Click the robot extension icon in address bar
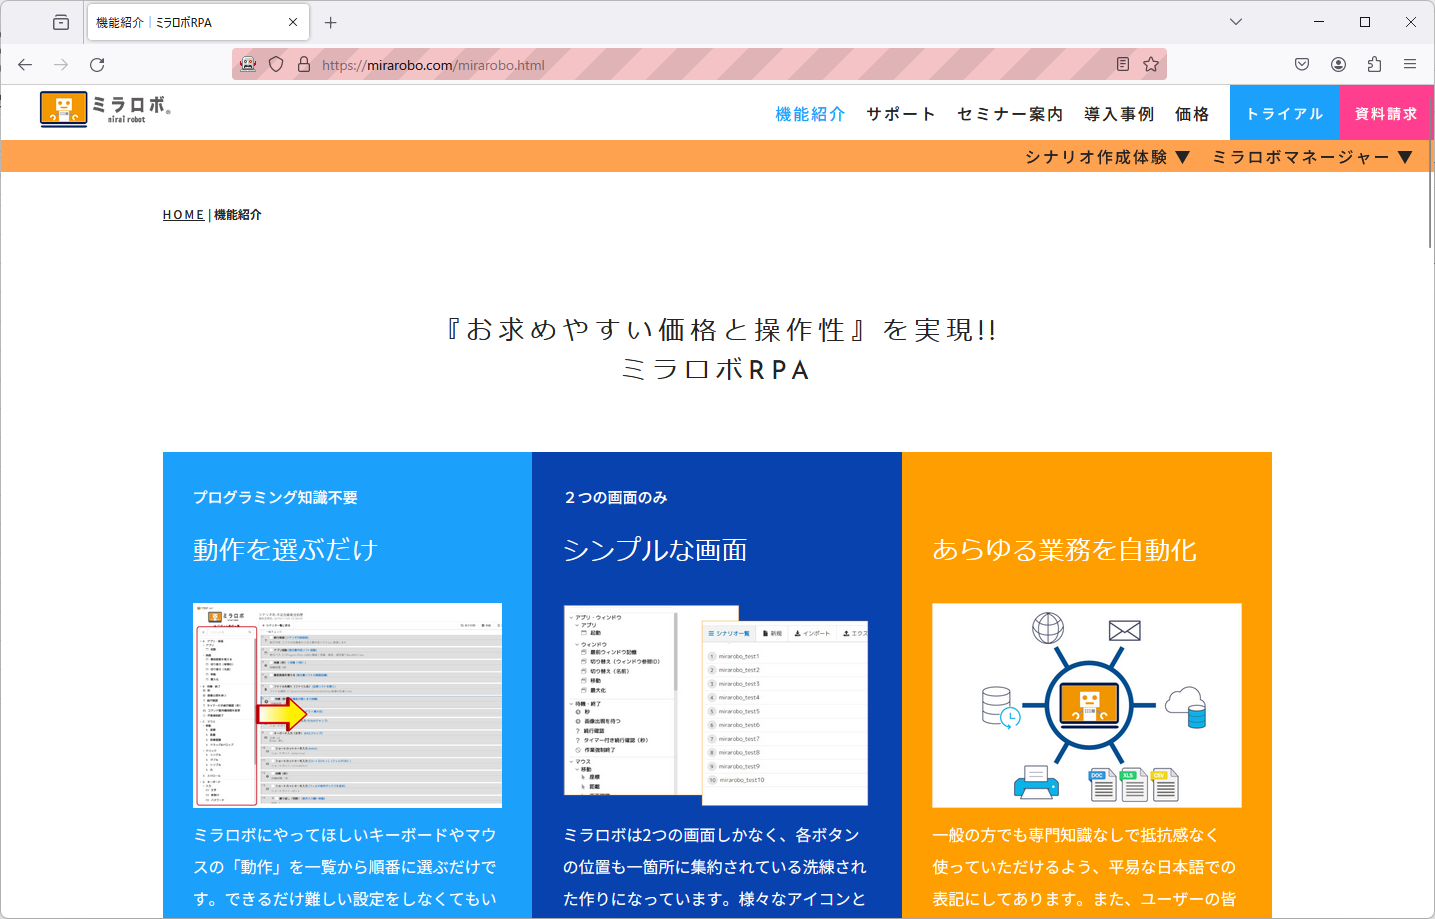 248,64
